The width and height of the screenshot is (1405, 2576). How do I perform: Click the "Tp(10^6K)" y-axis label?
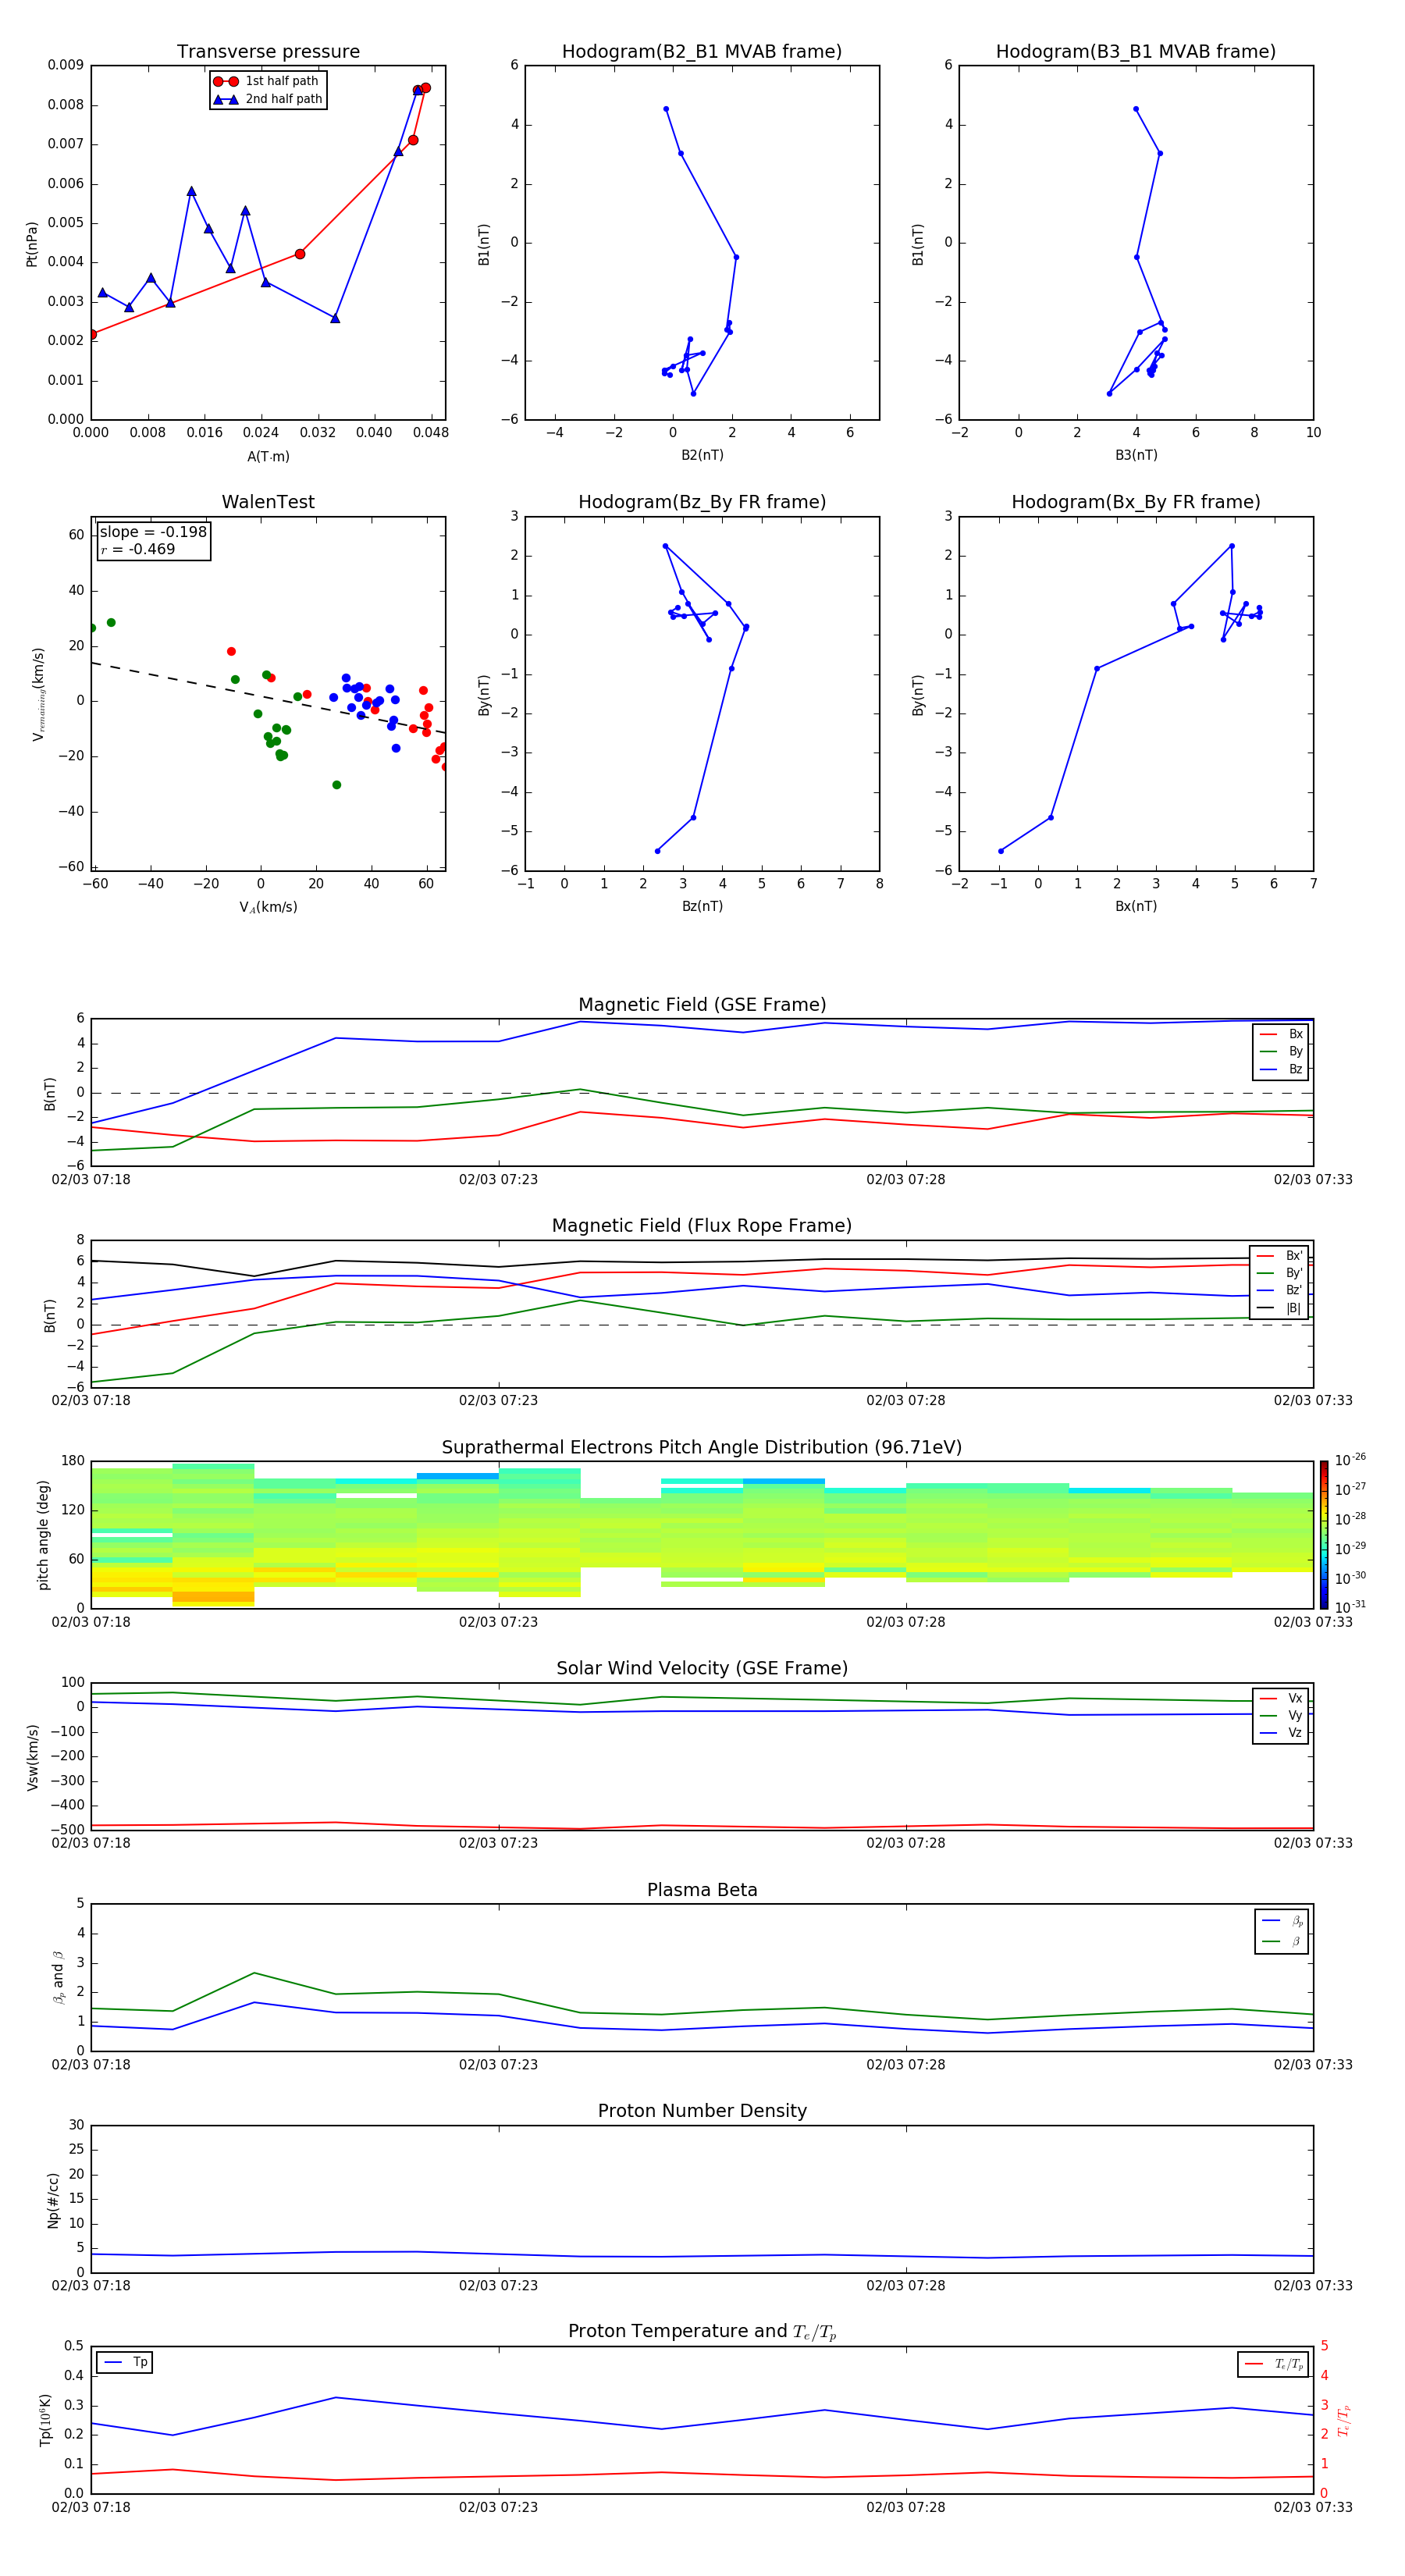[x=45, y=2420]
